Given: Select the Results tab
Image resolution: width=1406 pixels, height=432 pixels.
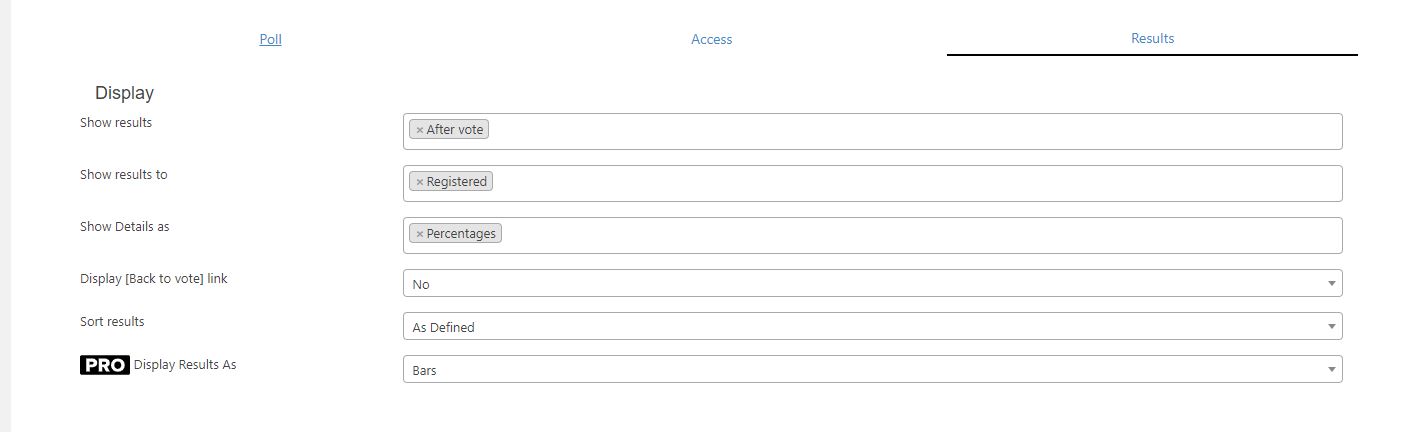Looking at the screenshot, I should (1152, 38).
